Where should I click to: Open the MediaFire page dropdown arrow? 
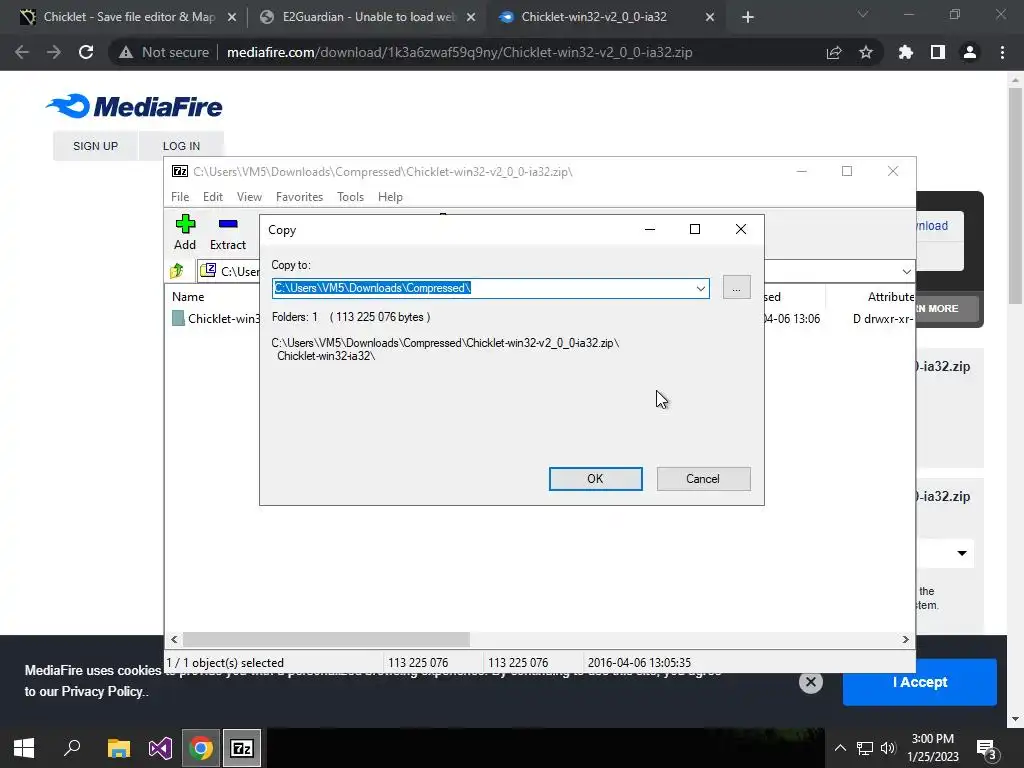[962, 553]
